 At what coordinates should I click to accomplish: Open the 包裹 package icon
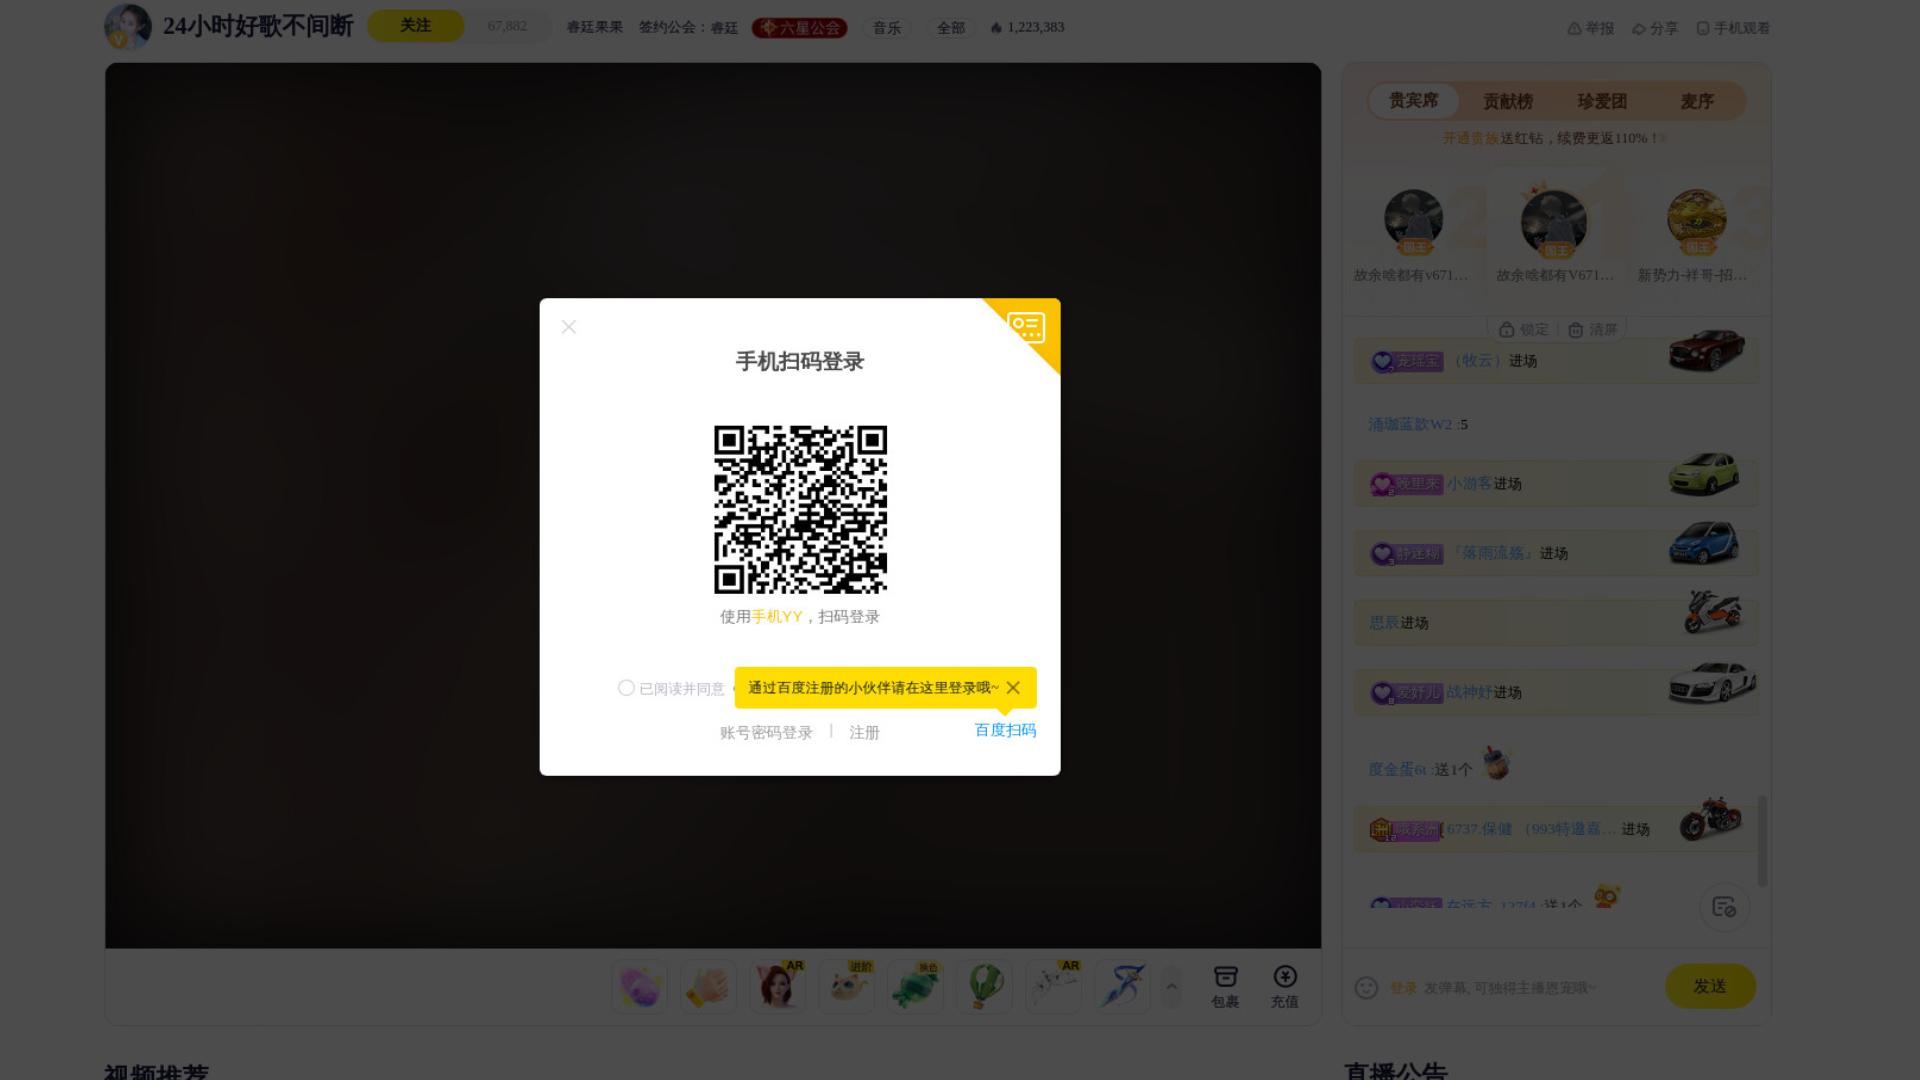click(1225, 987)
